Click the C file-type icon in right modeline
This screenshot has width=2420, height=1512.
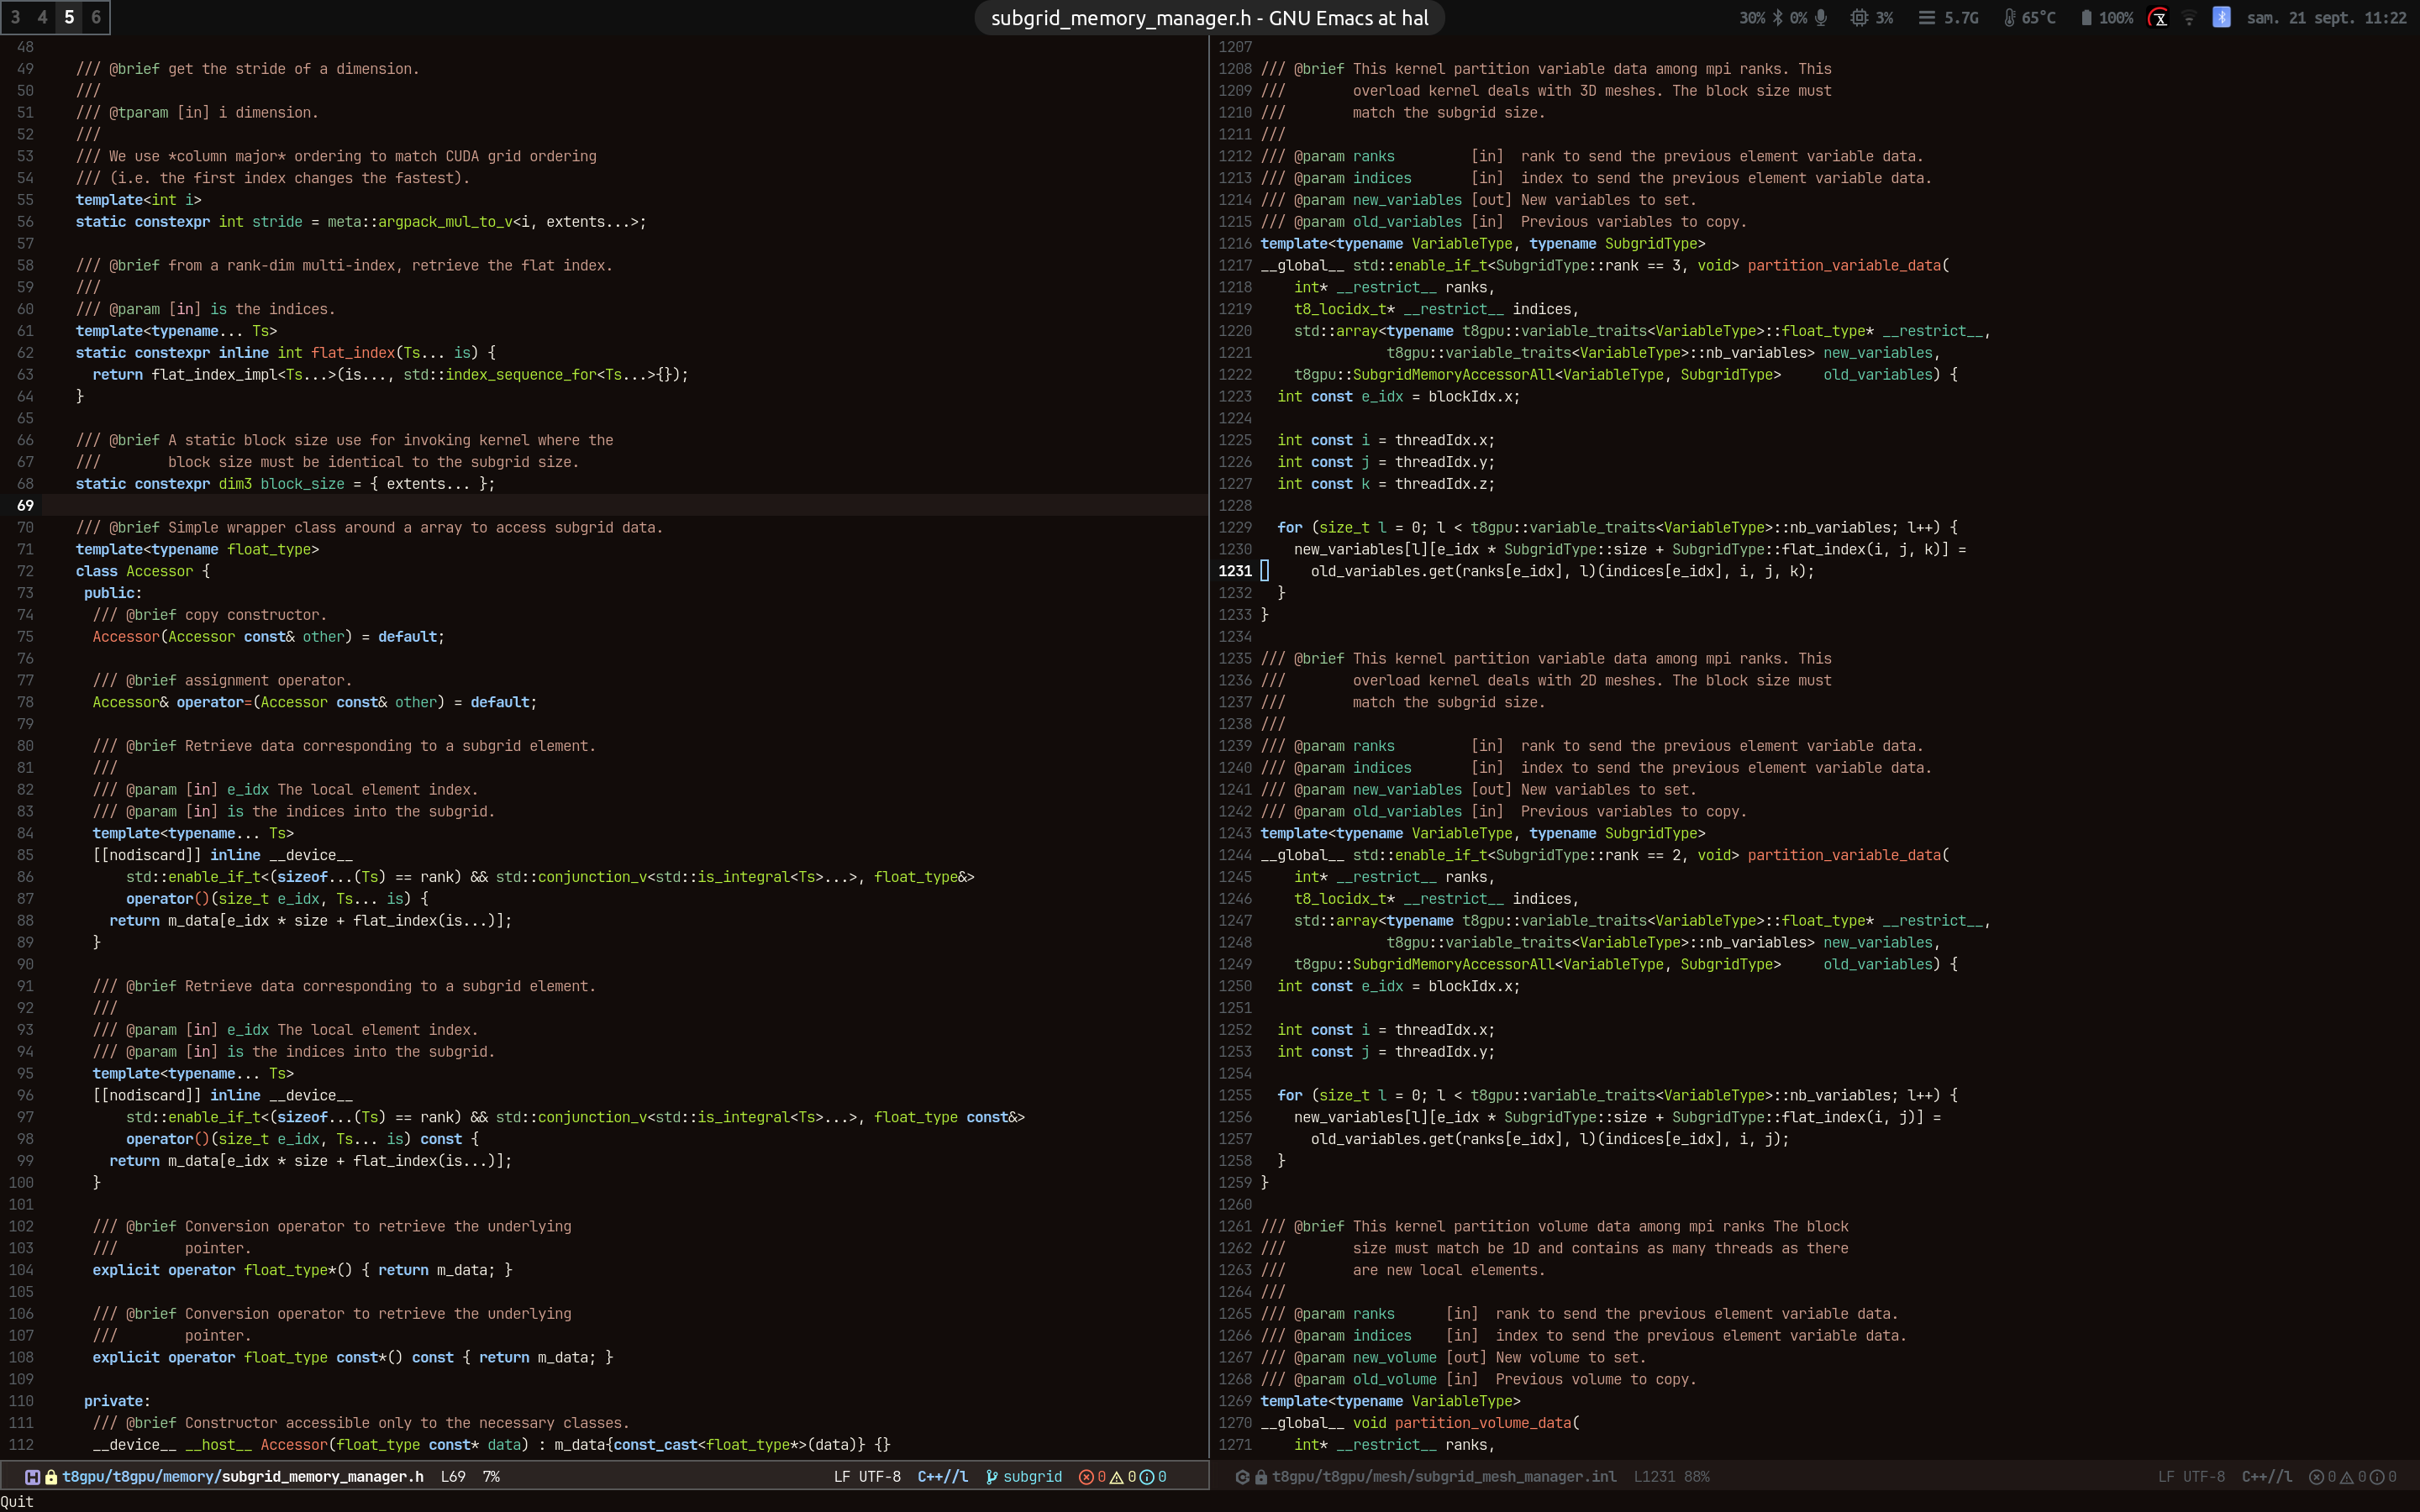point(1242,1477)
